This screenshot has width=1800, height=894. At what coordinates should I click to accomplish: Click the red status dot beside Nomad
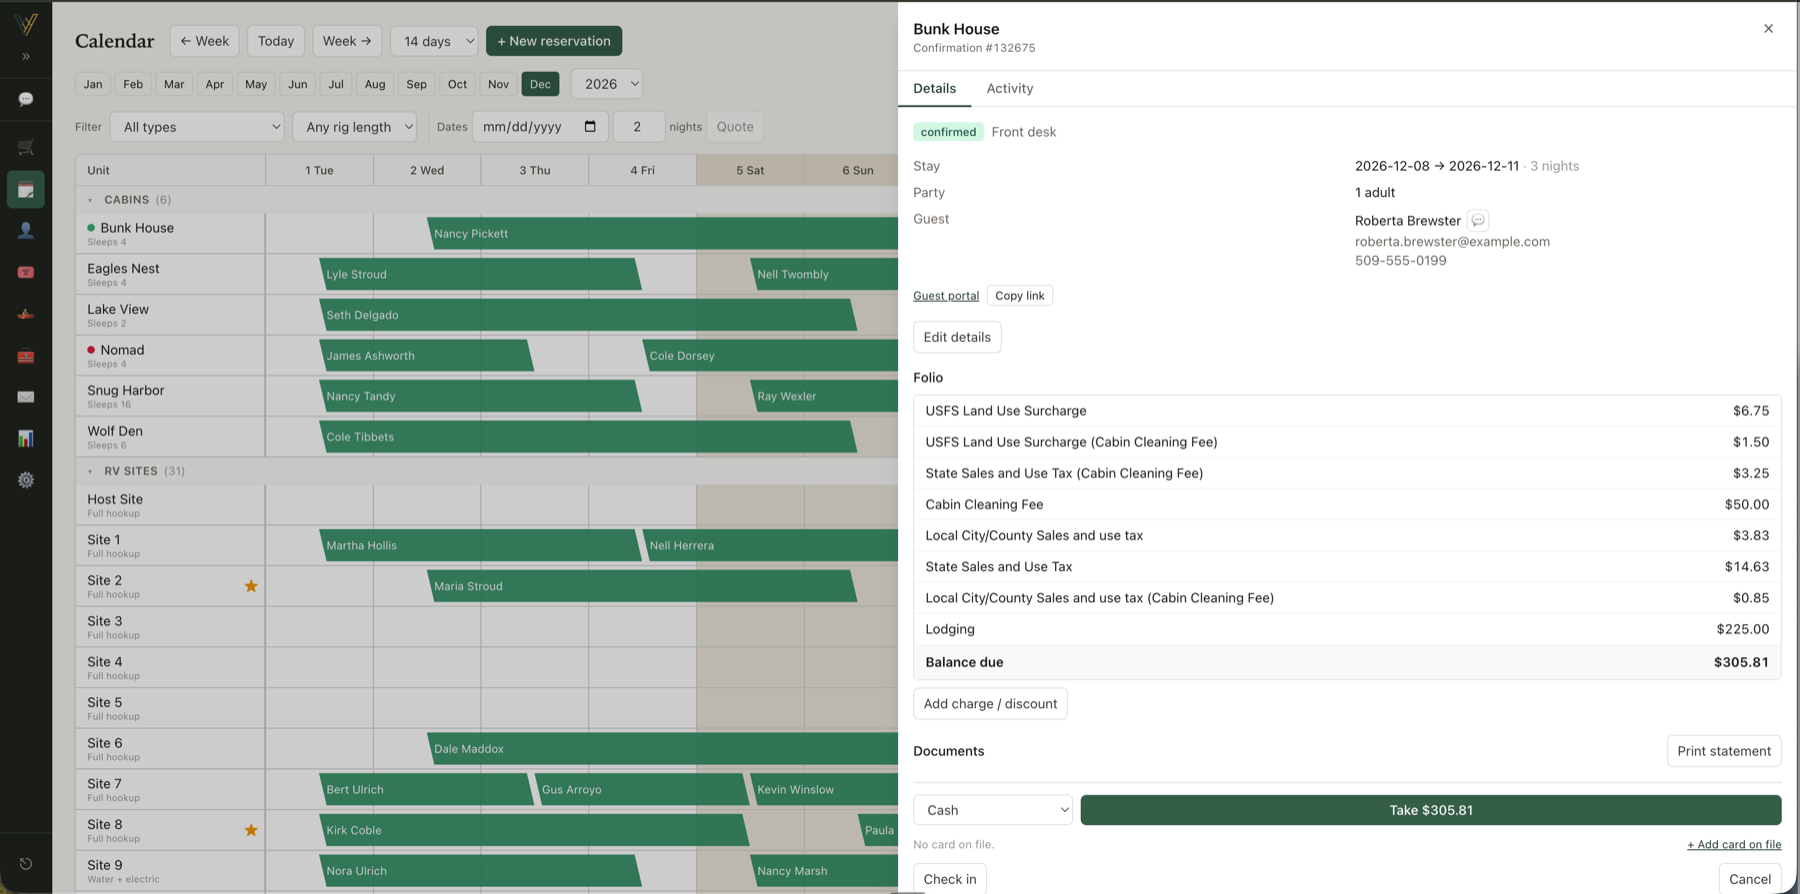[91, 350]
